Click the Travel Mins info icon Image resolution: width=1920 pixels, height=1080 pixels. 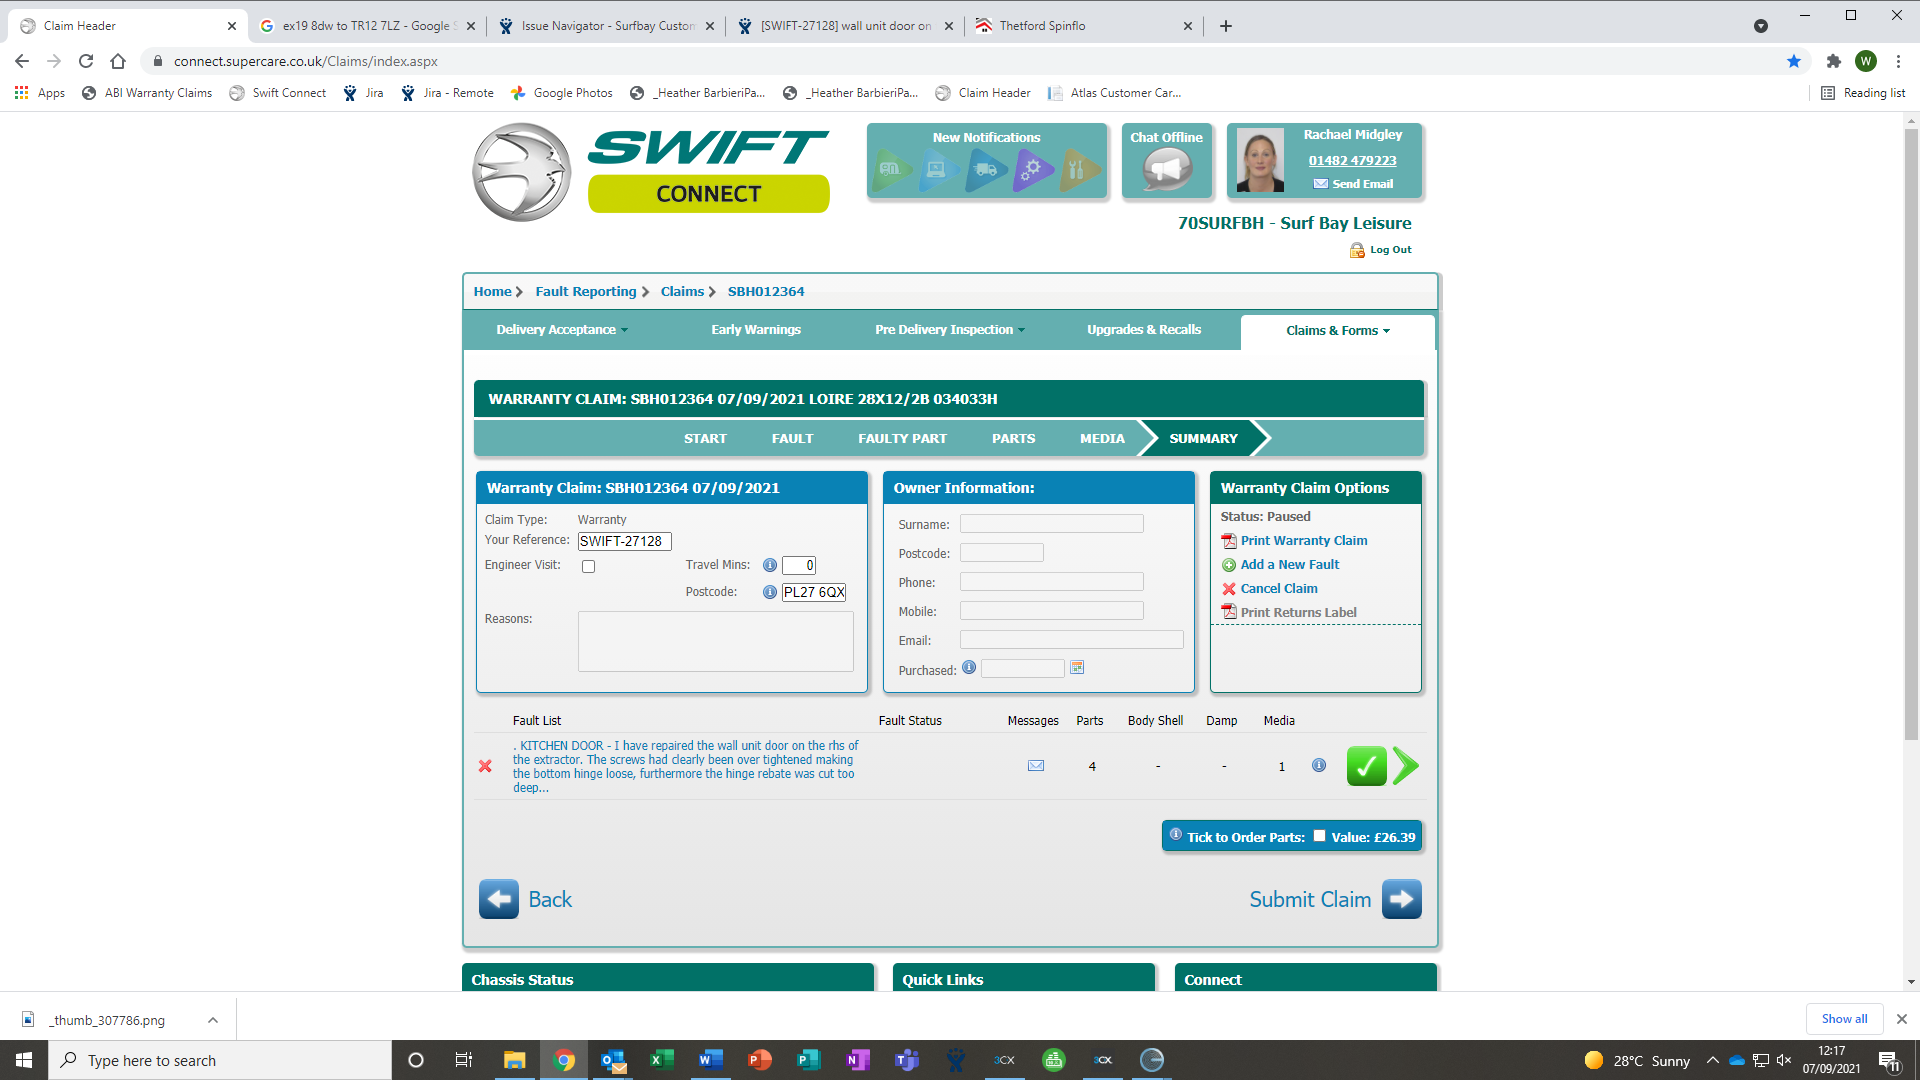click(770, 565)
